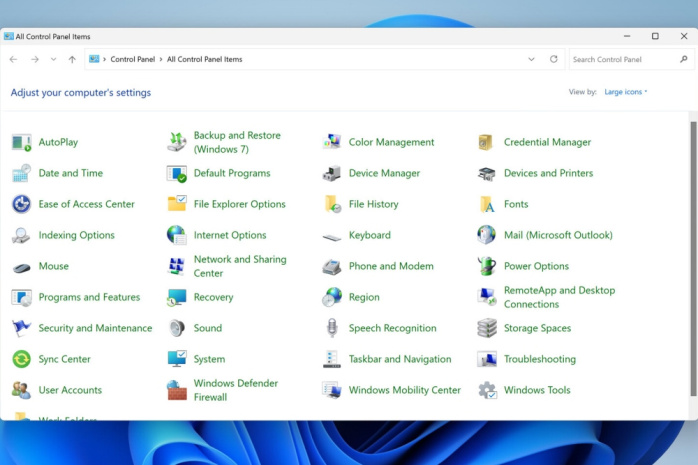This screenshot has width=698, height=465.
Task: Open recent locations chevron dropdown
Action: click(53, 59)
